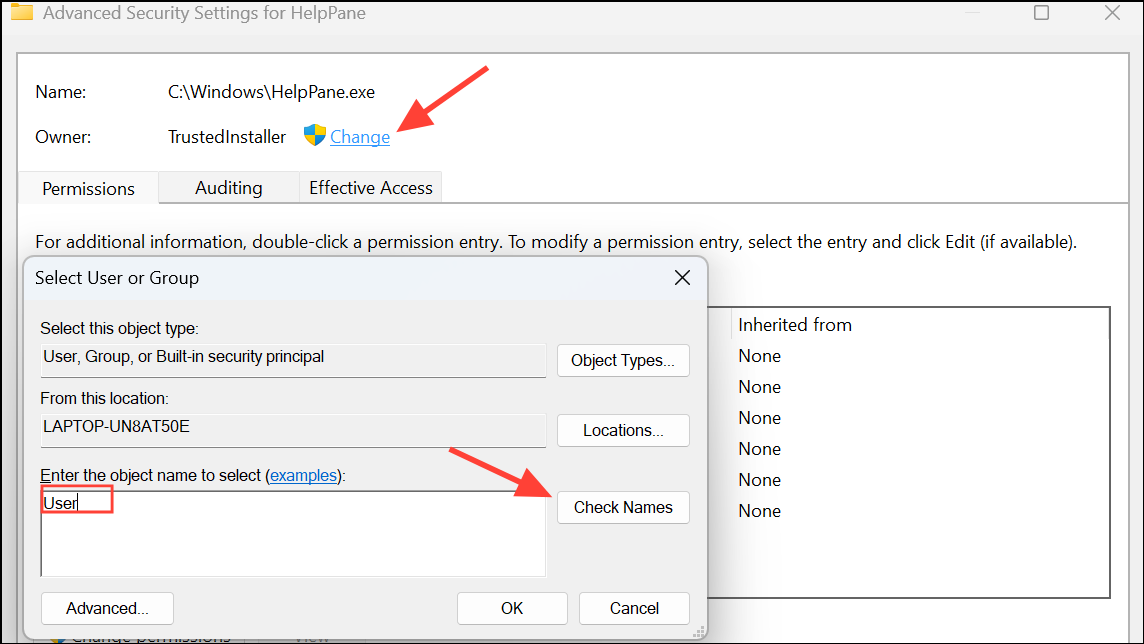Click the resize grip at dialog corner
Image resolution: width=1144 pixels, height=644 pixels.
(x=700, y=632)
